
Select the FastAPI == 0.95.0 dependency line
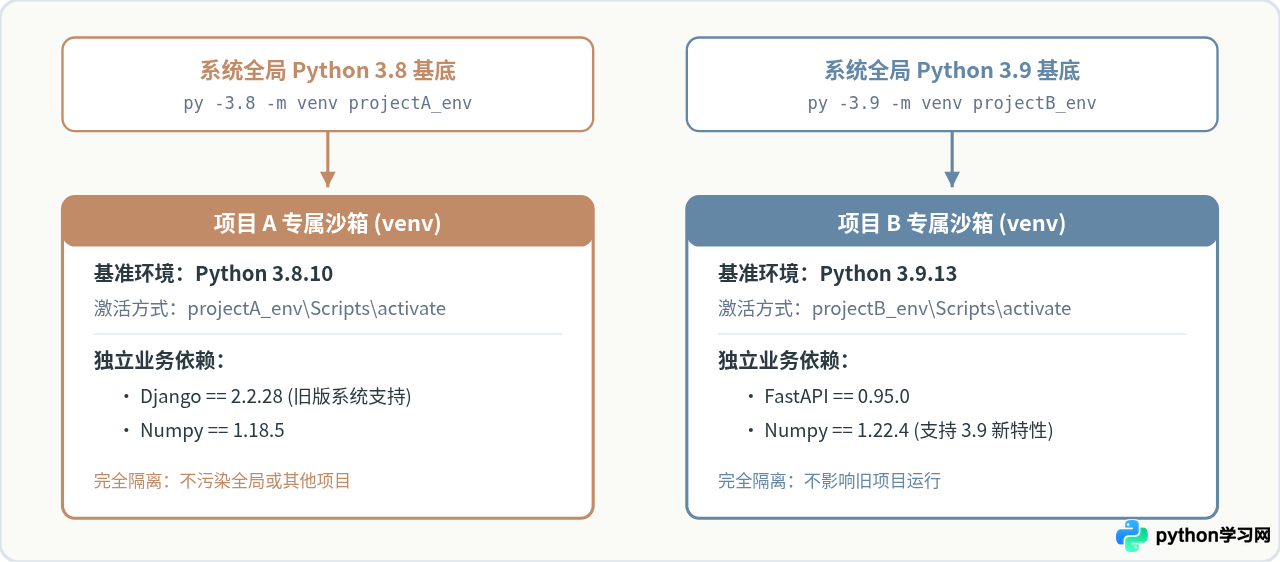828,397
